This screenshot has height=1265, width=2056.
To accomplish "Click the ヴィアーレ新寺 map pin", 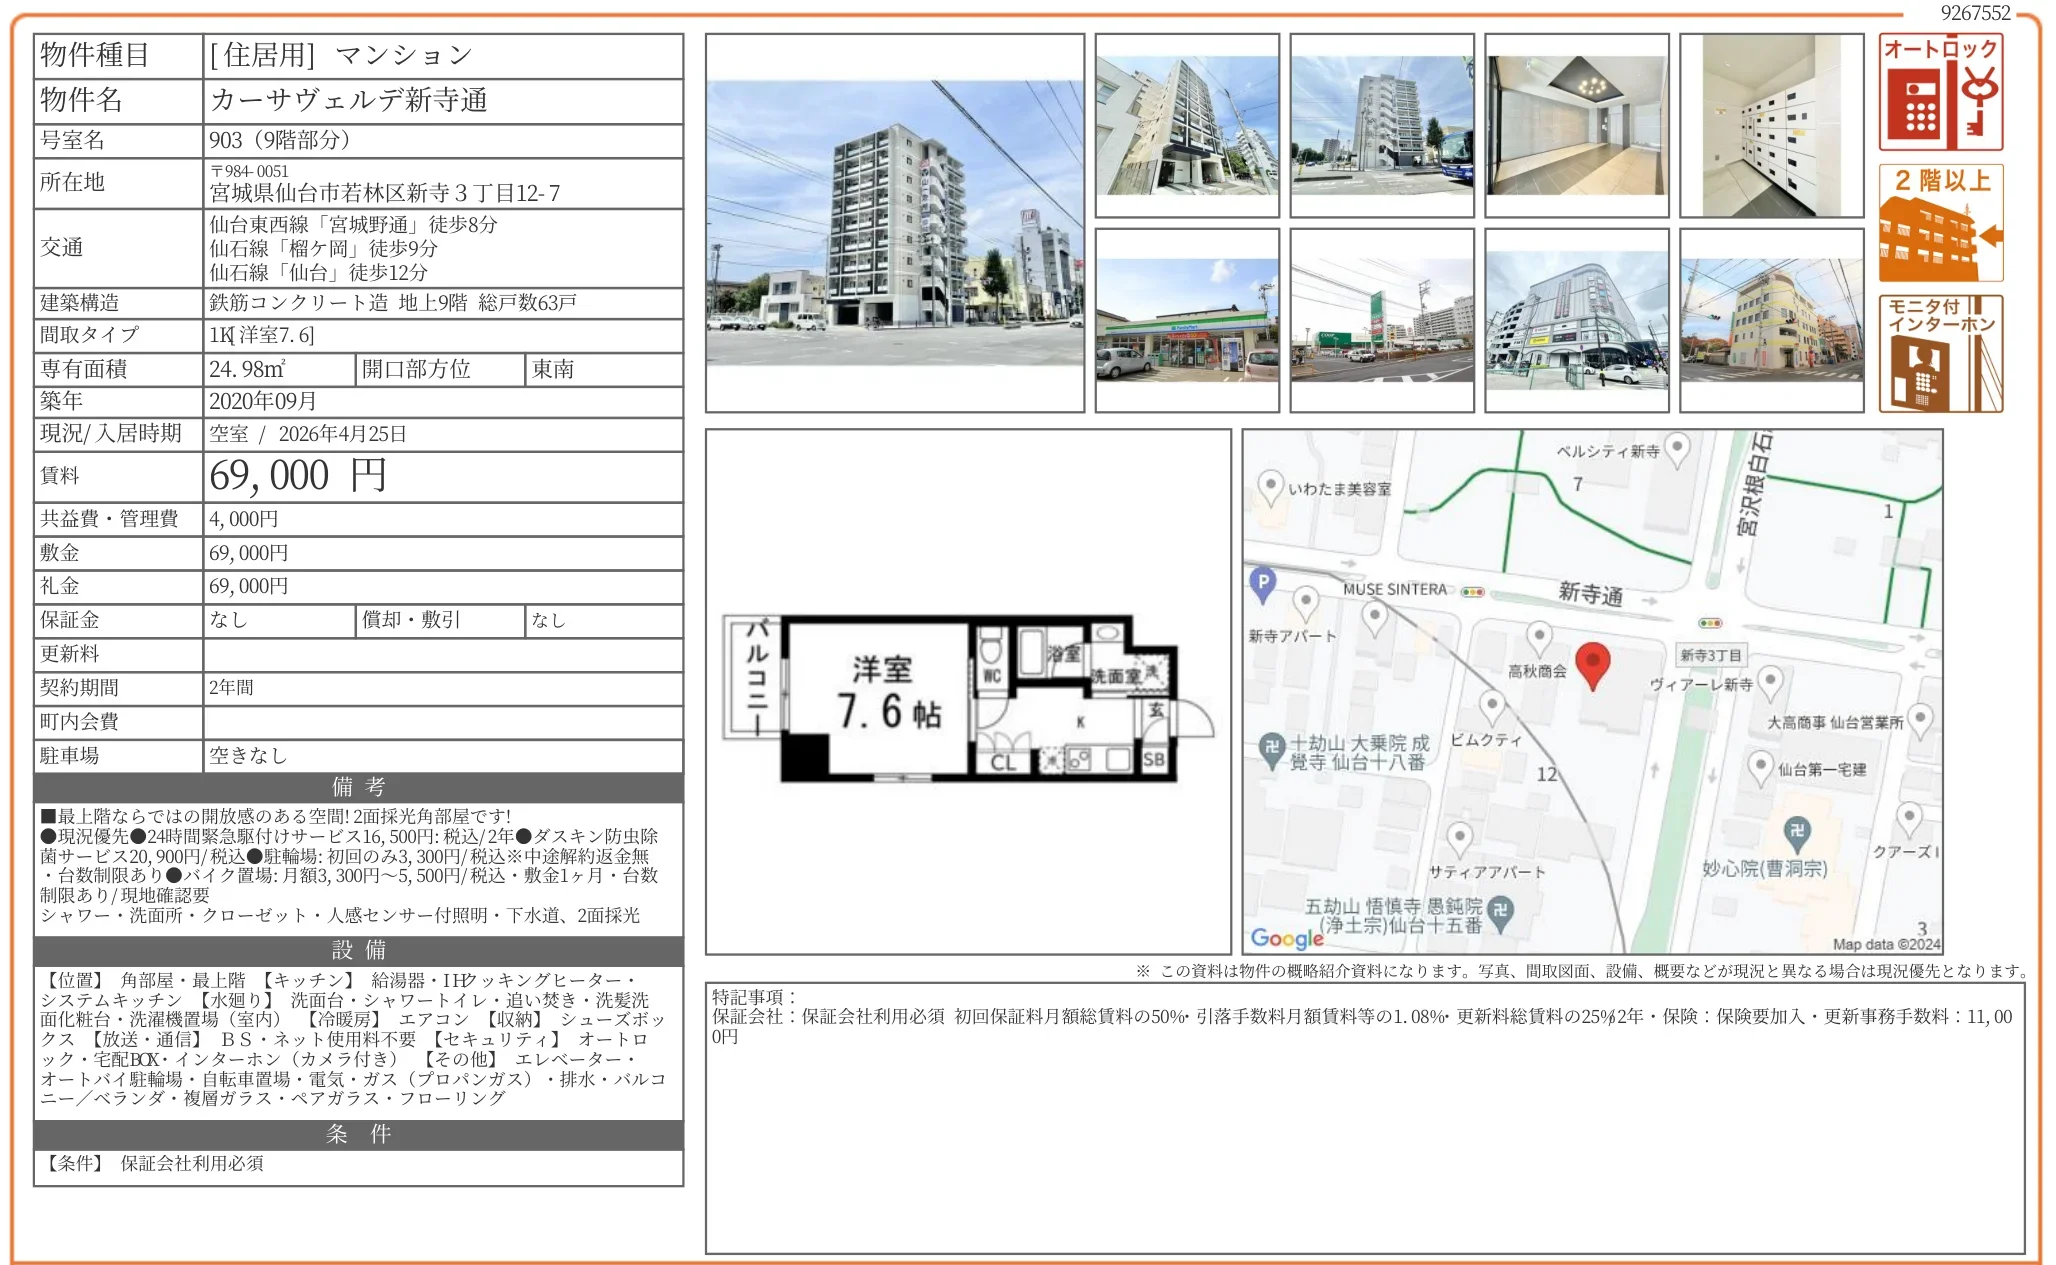I will 1770,684.
